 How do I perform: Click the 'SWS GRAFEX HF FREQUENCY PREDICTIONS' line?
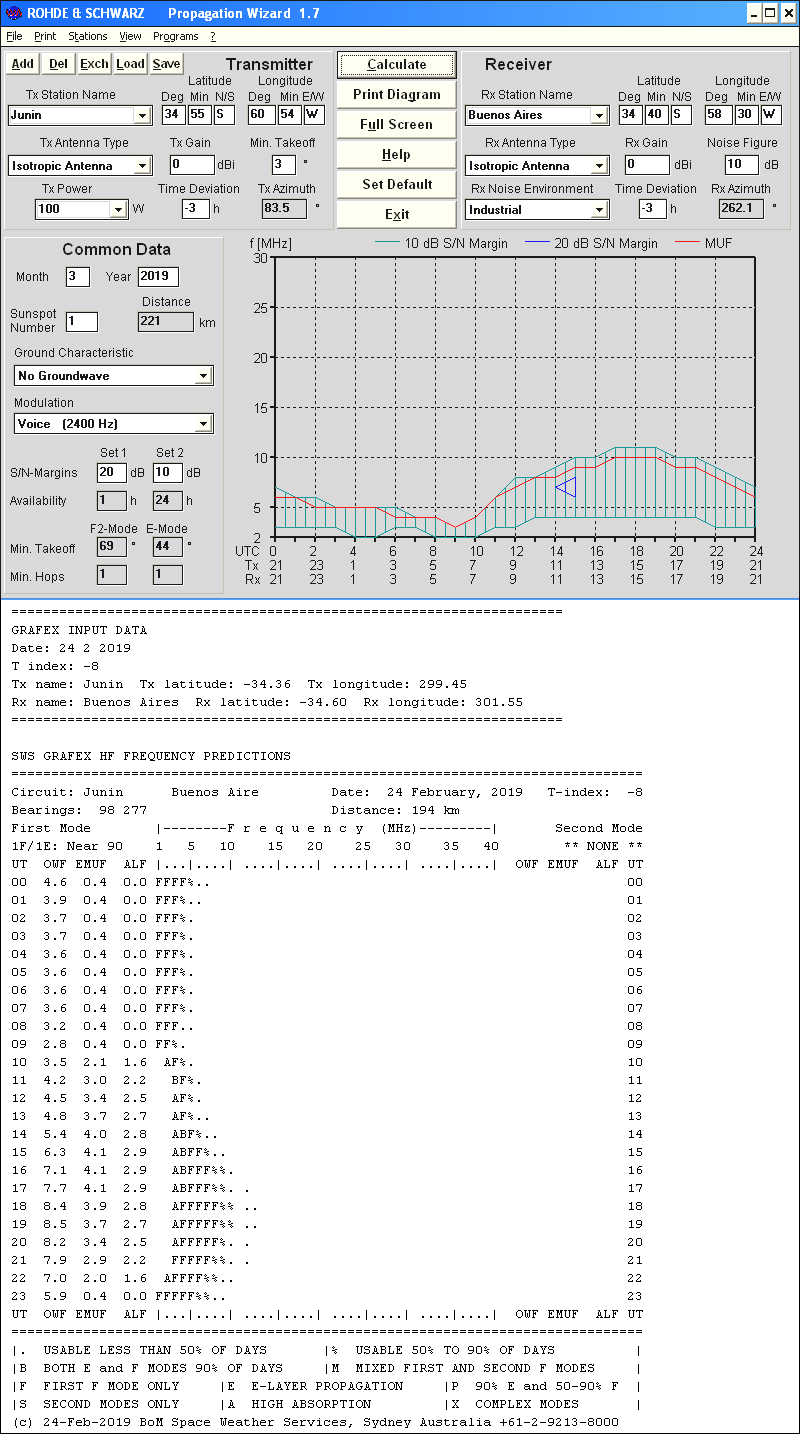coord(151,756)
